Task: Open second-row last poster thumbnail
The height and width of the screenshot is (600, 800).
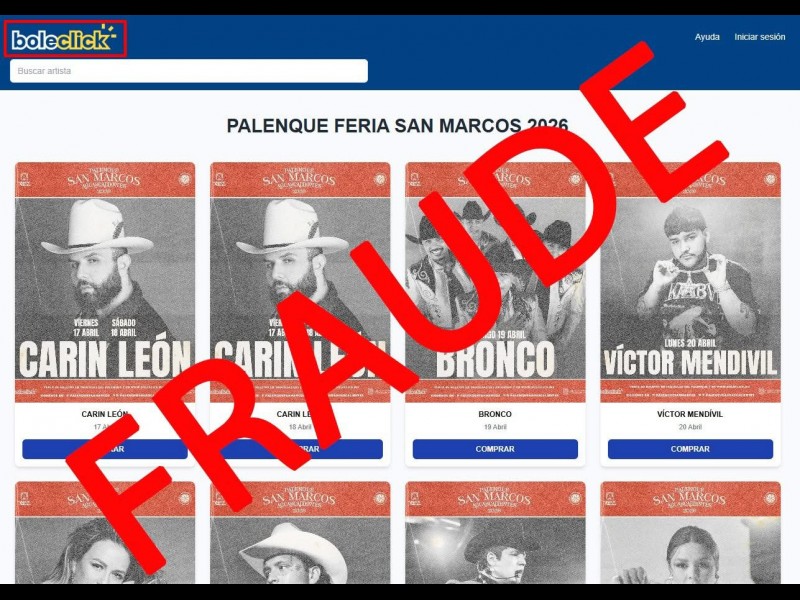Action: 690,533
